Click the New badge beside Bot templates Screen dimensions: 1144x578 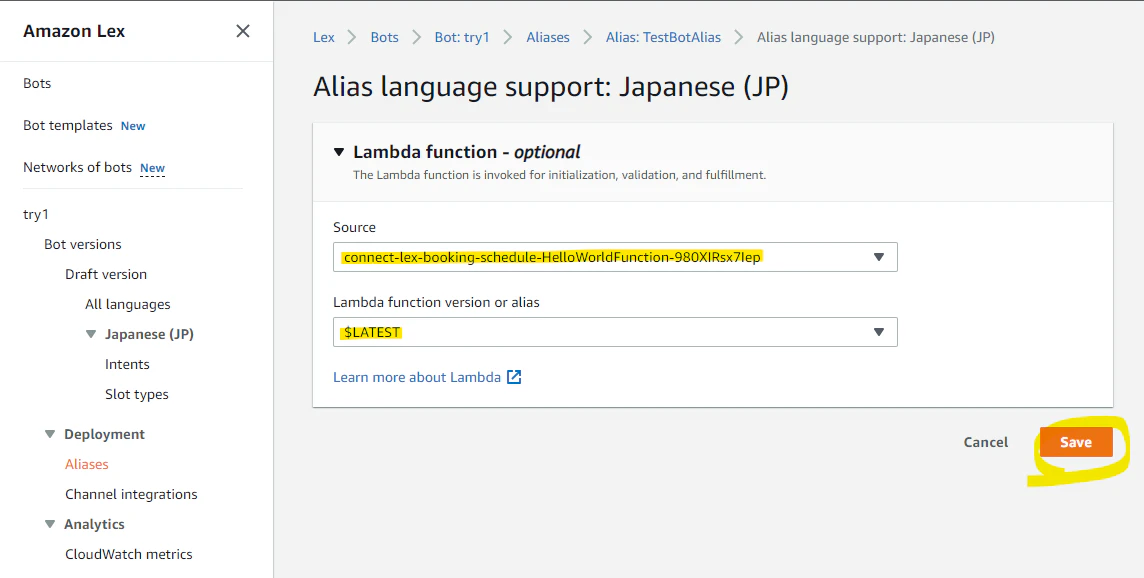(x=133, y=126)
